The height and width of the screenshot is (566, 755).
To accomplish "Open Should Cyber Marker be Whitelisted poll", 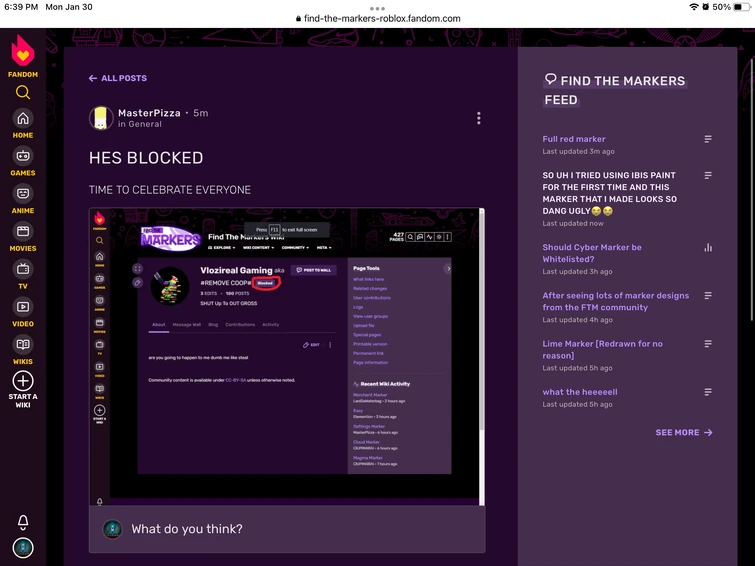I will [592, 253].
